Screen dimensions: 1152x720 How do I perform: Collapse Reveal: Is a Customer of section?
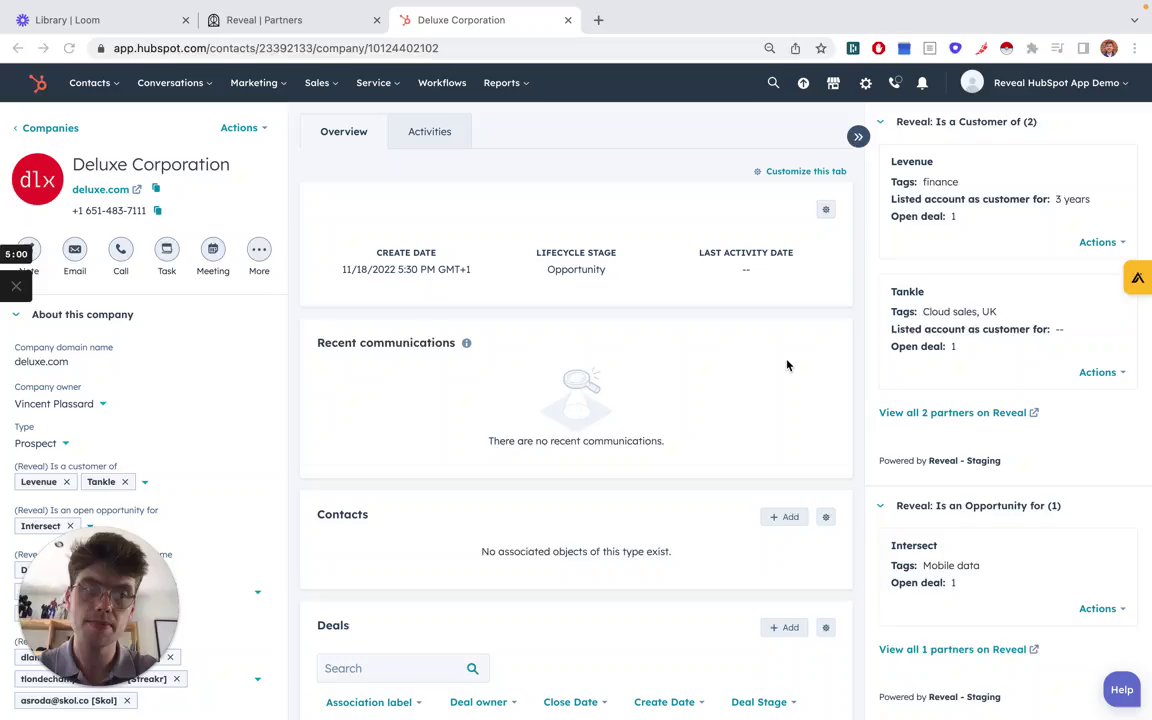[x=880, y=122]
